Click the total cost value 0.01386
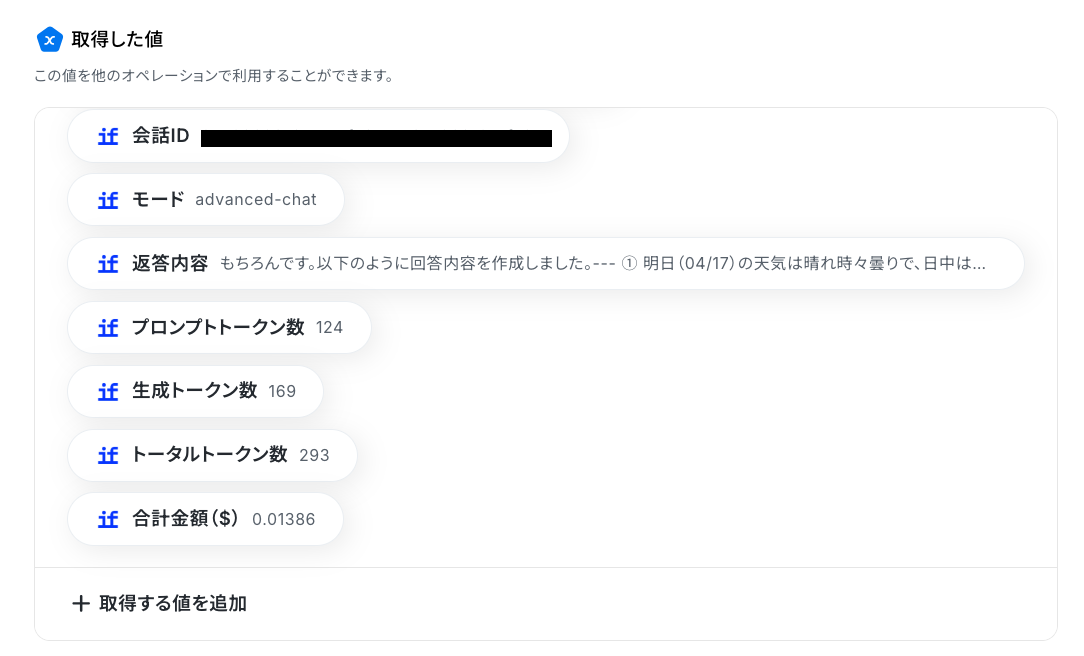Viewport: 1084px width, 656px height. pyautogui.click(x=283, y=520)
